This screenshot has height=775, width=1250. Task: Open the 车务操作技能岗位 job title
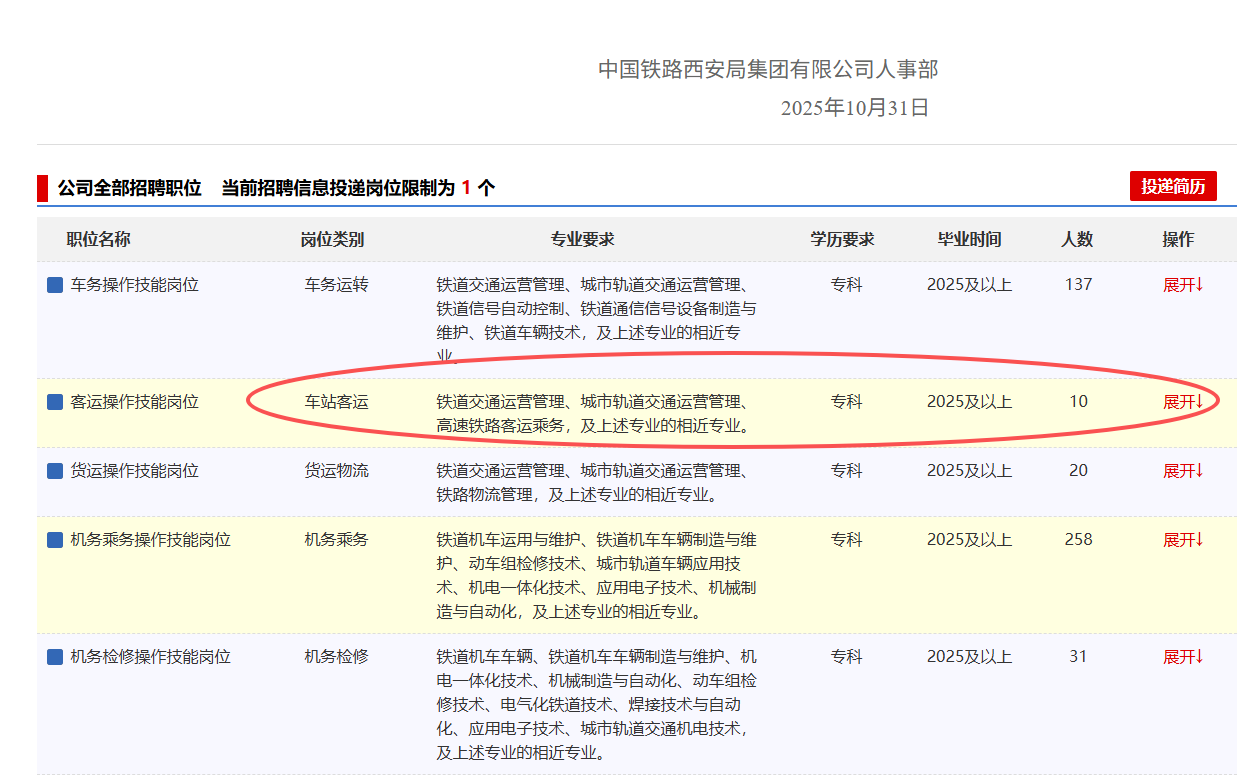coord(134,285)
